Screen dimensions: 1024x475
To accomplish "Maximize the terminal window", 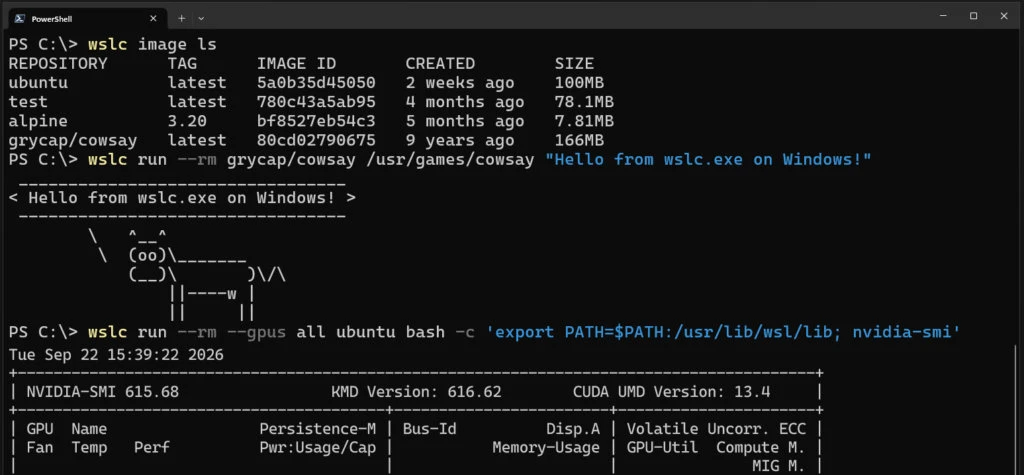I will click(x=973, y=16).
